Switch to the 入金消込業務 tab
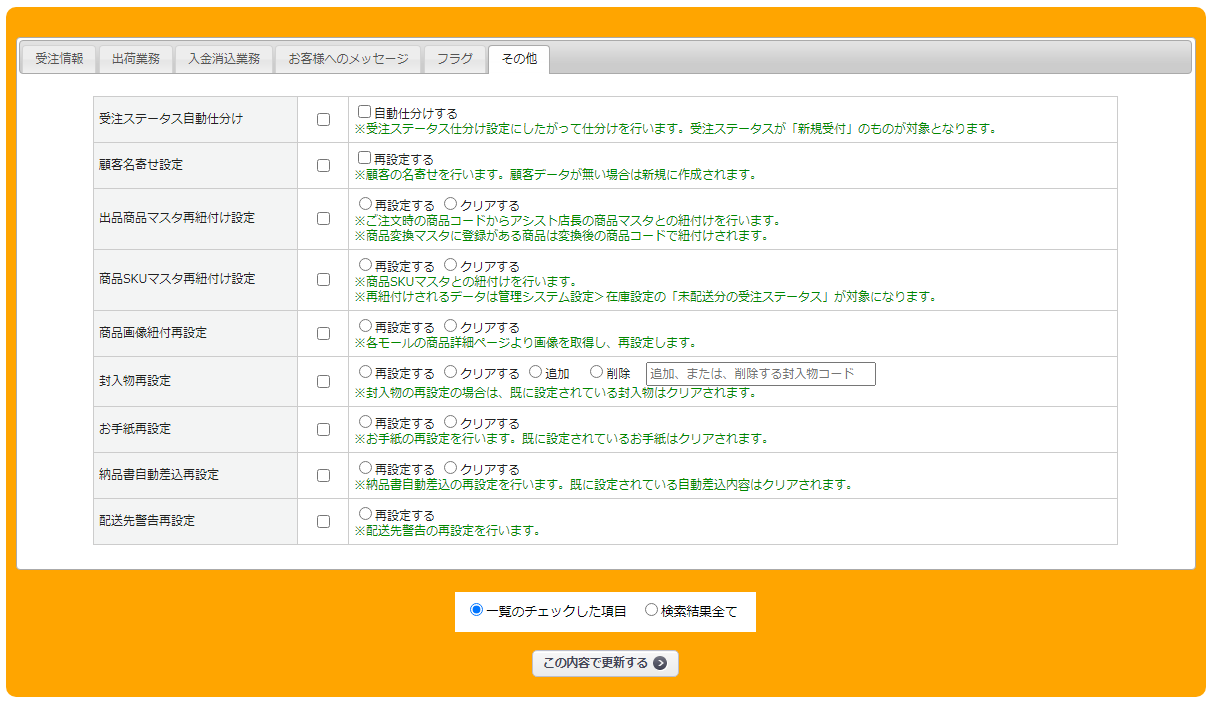Viewport: 1215px width, 705px height. tap(224, 59)
